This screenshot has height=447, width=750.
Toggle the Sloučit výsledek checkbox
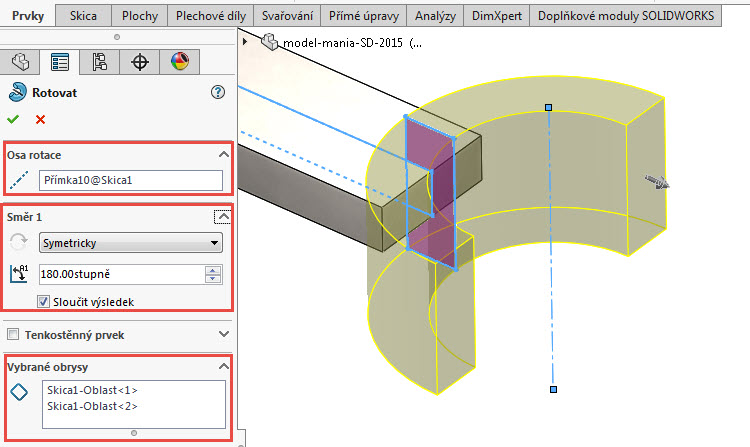coord(44,300)
